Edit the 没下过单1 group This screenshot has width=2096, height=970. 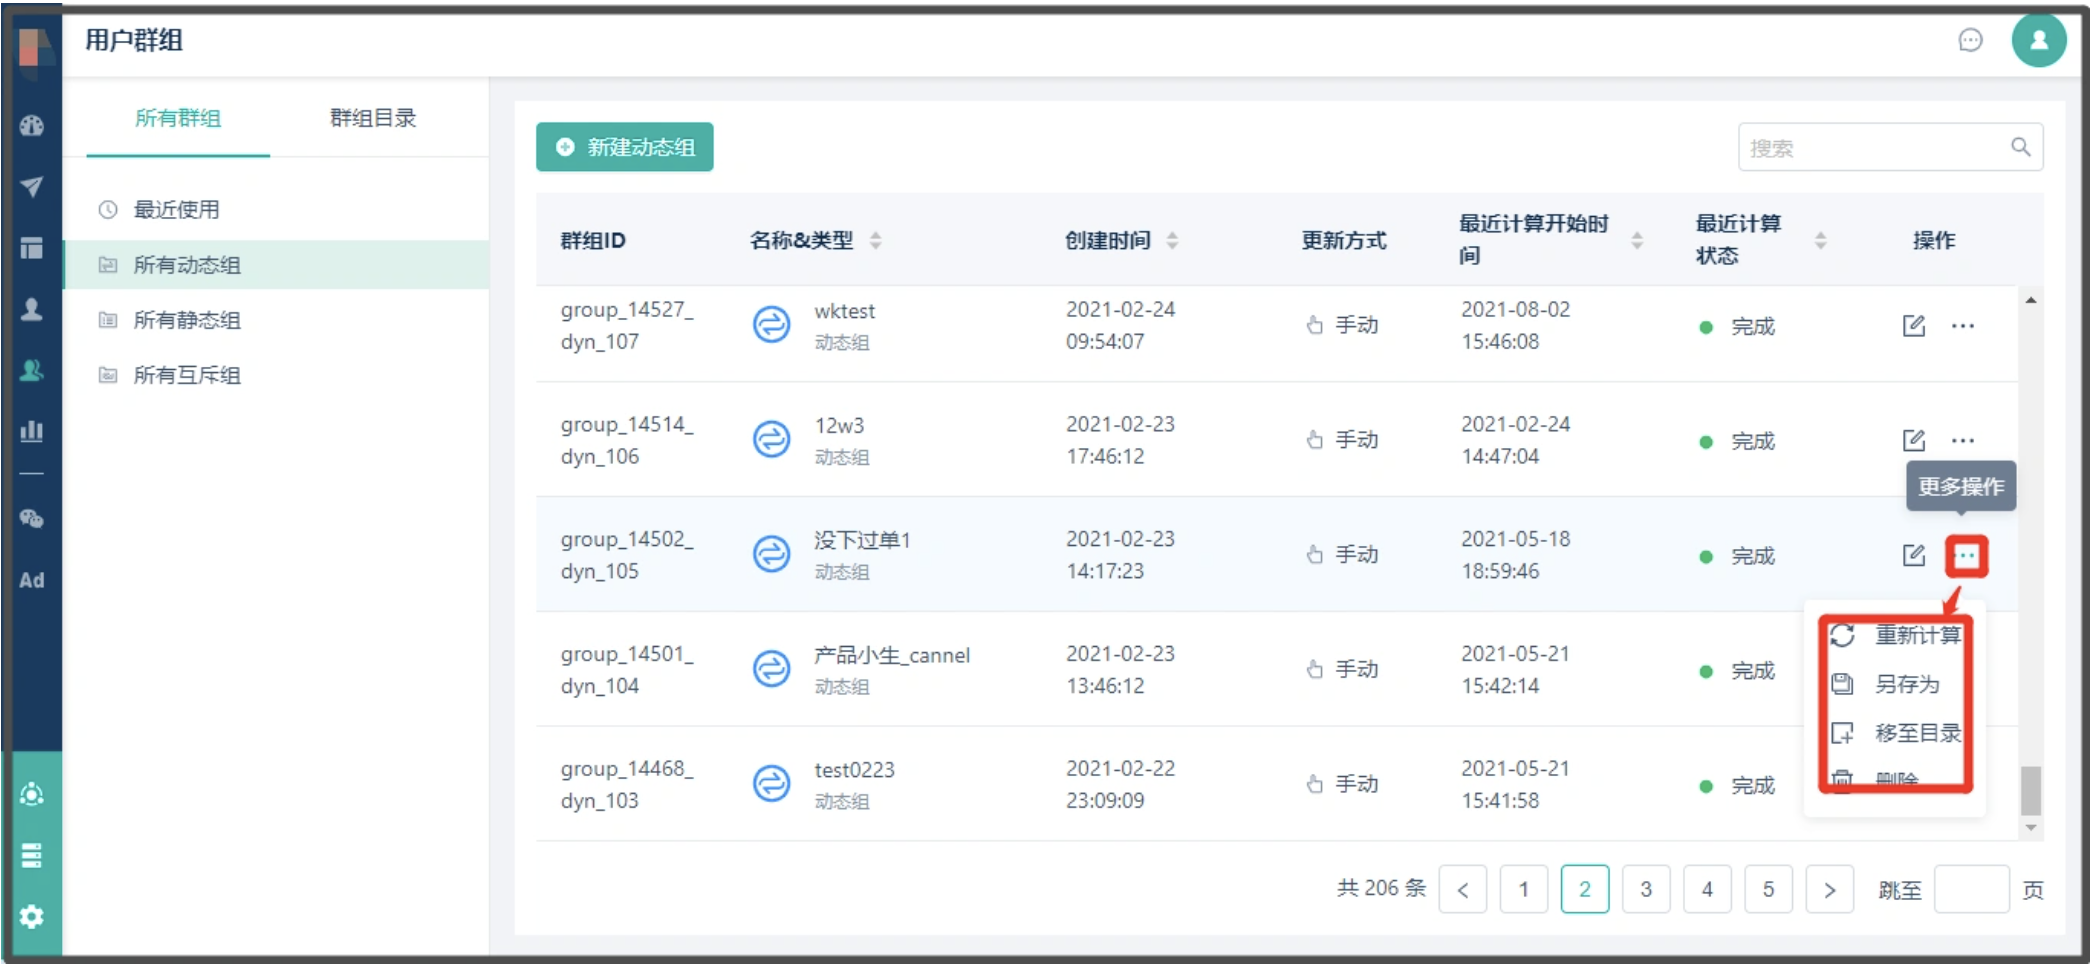1914,555
